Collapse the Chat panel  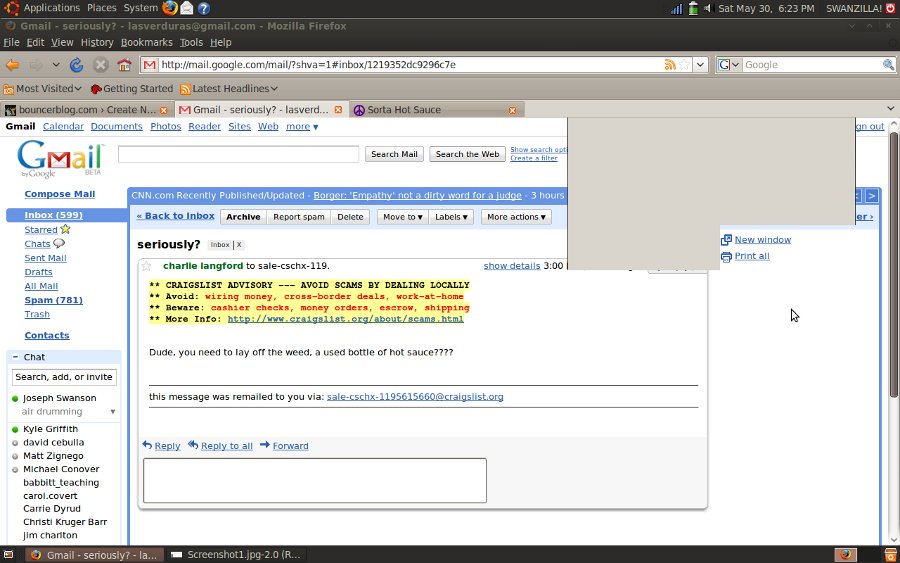(x=15, y=357)
